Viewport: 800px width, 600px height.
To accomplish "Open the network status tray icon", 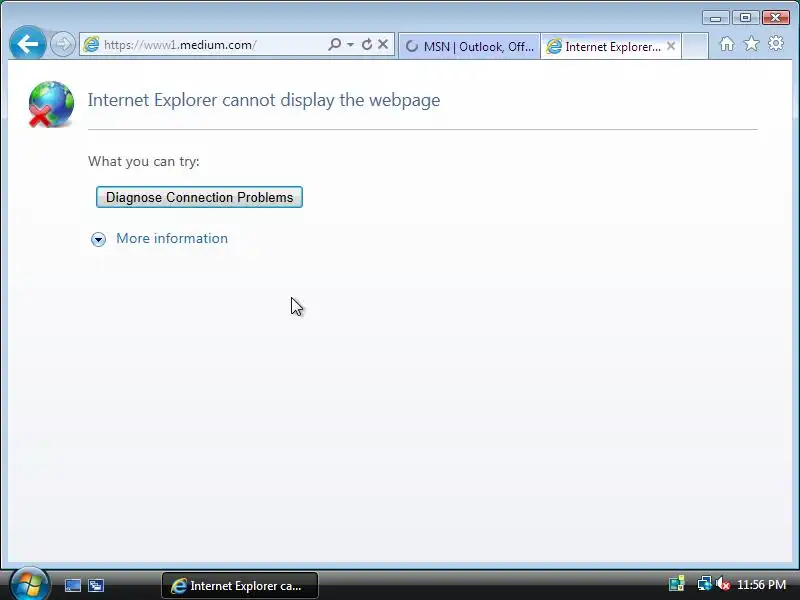I will tap(705, 584).
